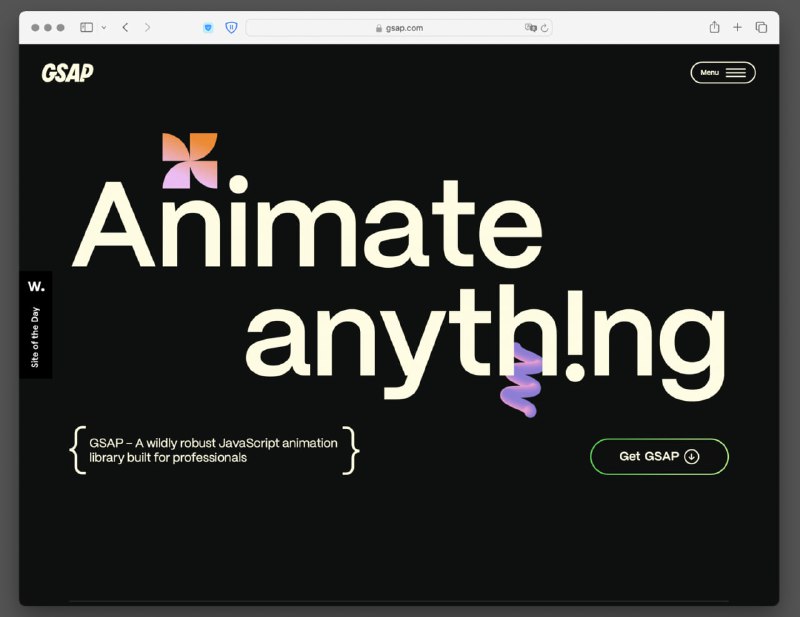Click the orange pinwheel graphic

point(190,161)
